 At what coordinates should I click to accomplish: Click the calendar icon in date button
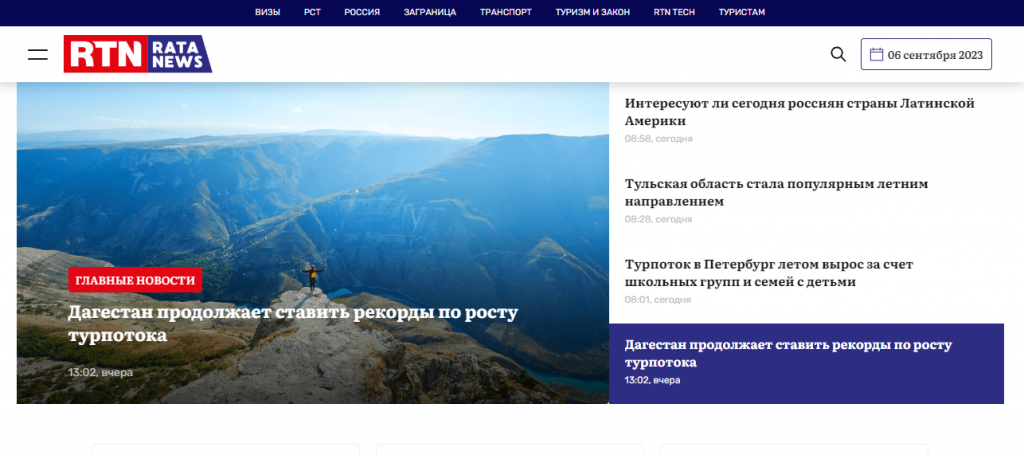876,54
